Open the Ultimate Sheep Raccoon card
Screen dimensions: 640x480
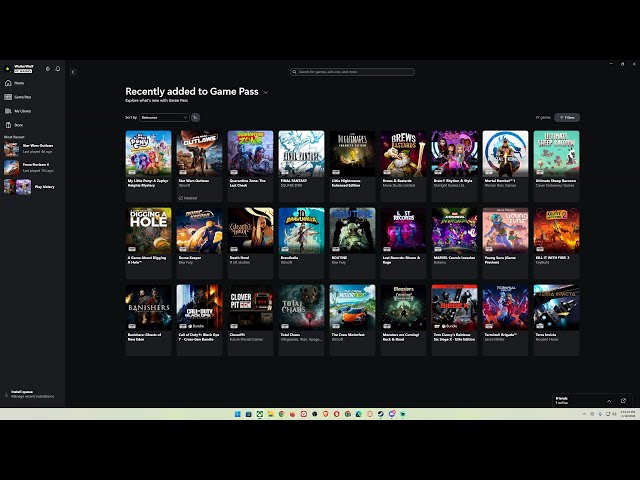(556, 166)
